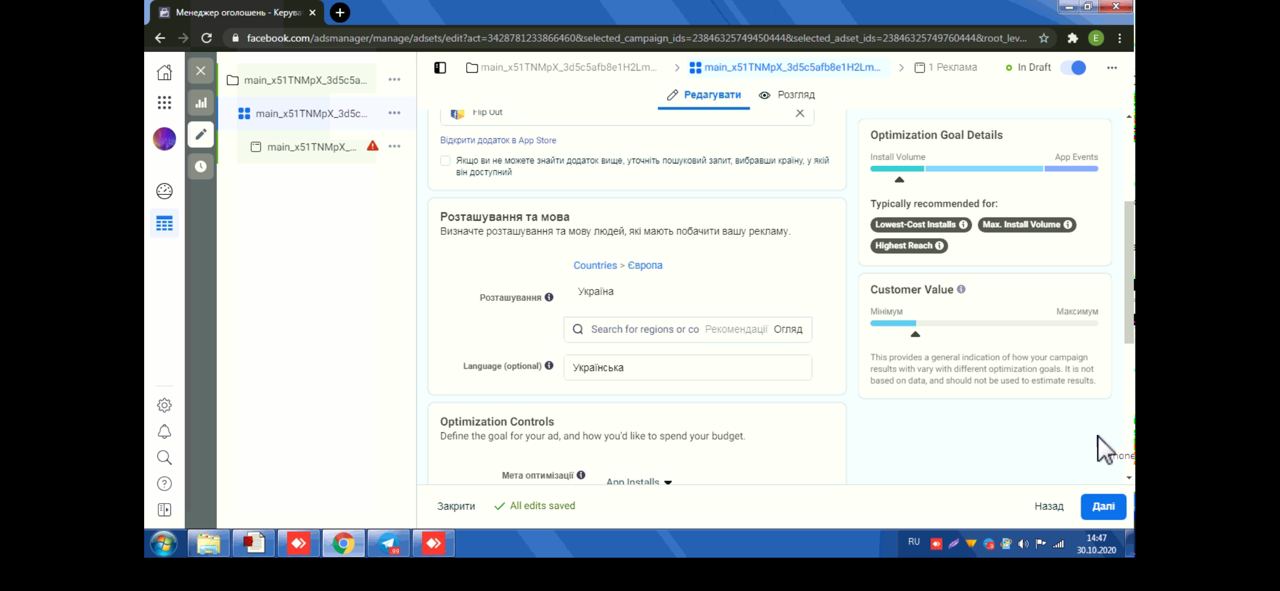Click the Назад button
This screenshot has width=1280, height=591.
click(x=1049, y=506)
